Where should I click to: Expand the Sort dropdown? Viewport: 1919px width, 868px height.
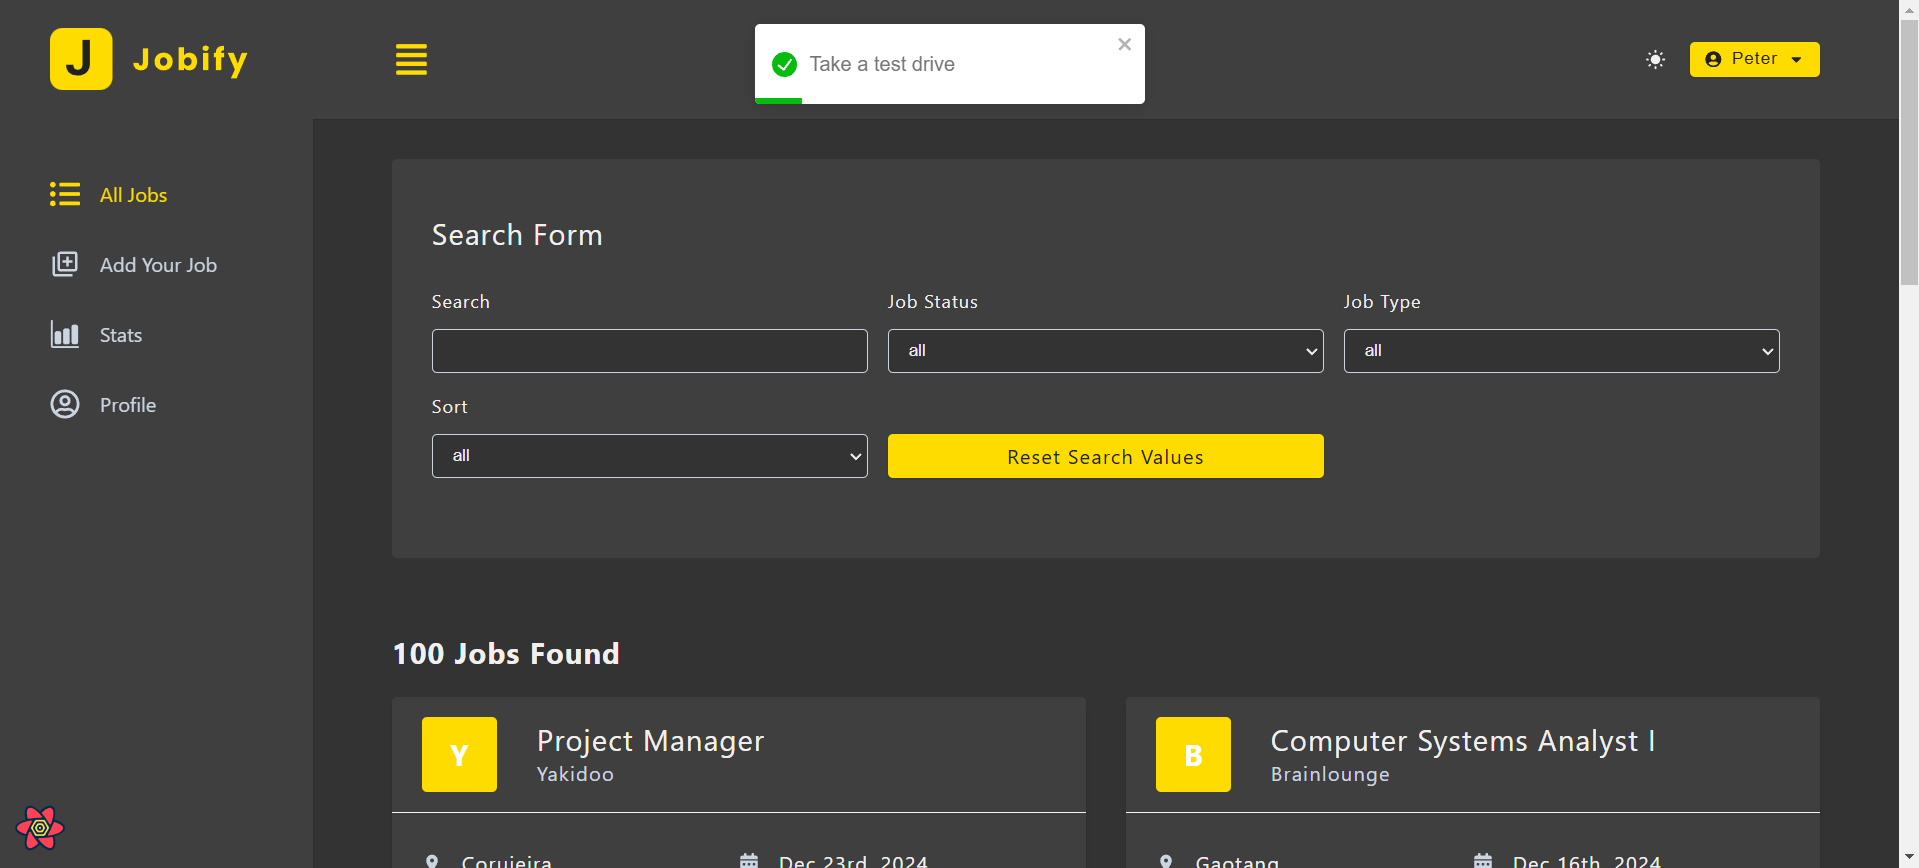[x=649, y=456]
